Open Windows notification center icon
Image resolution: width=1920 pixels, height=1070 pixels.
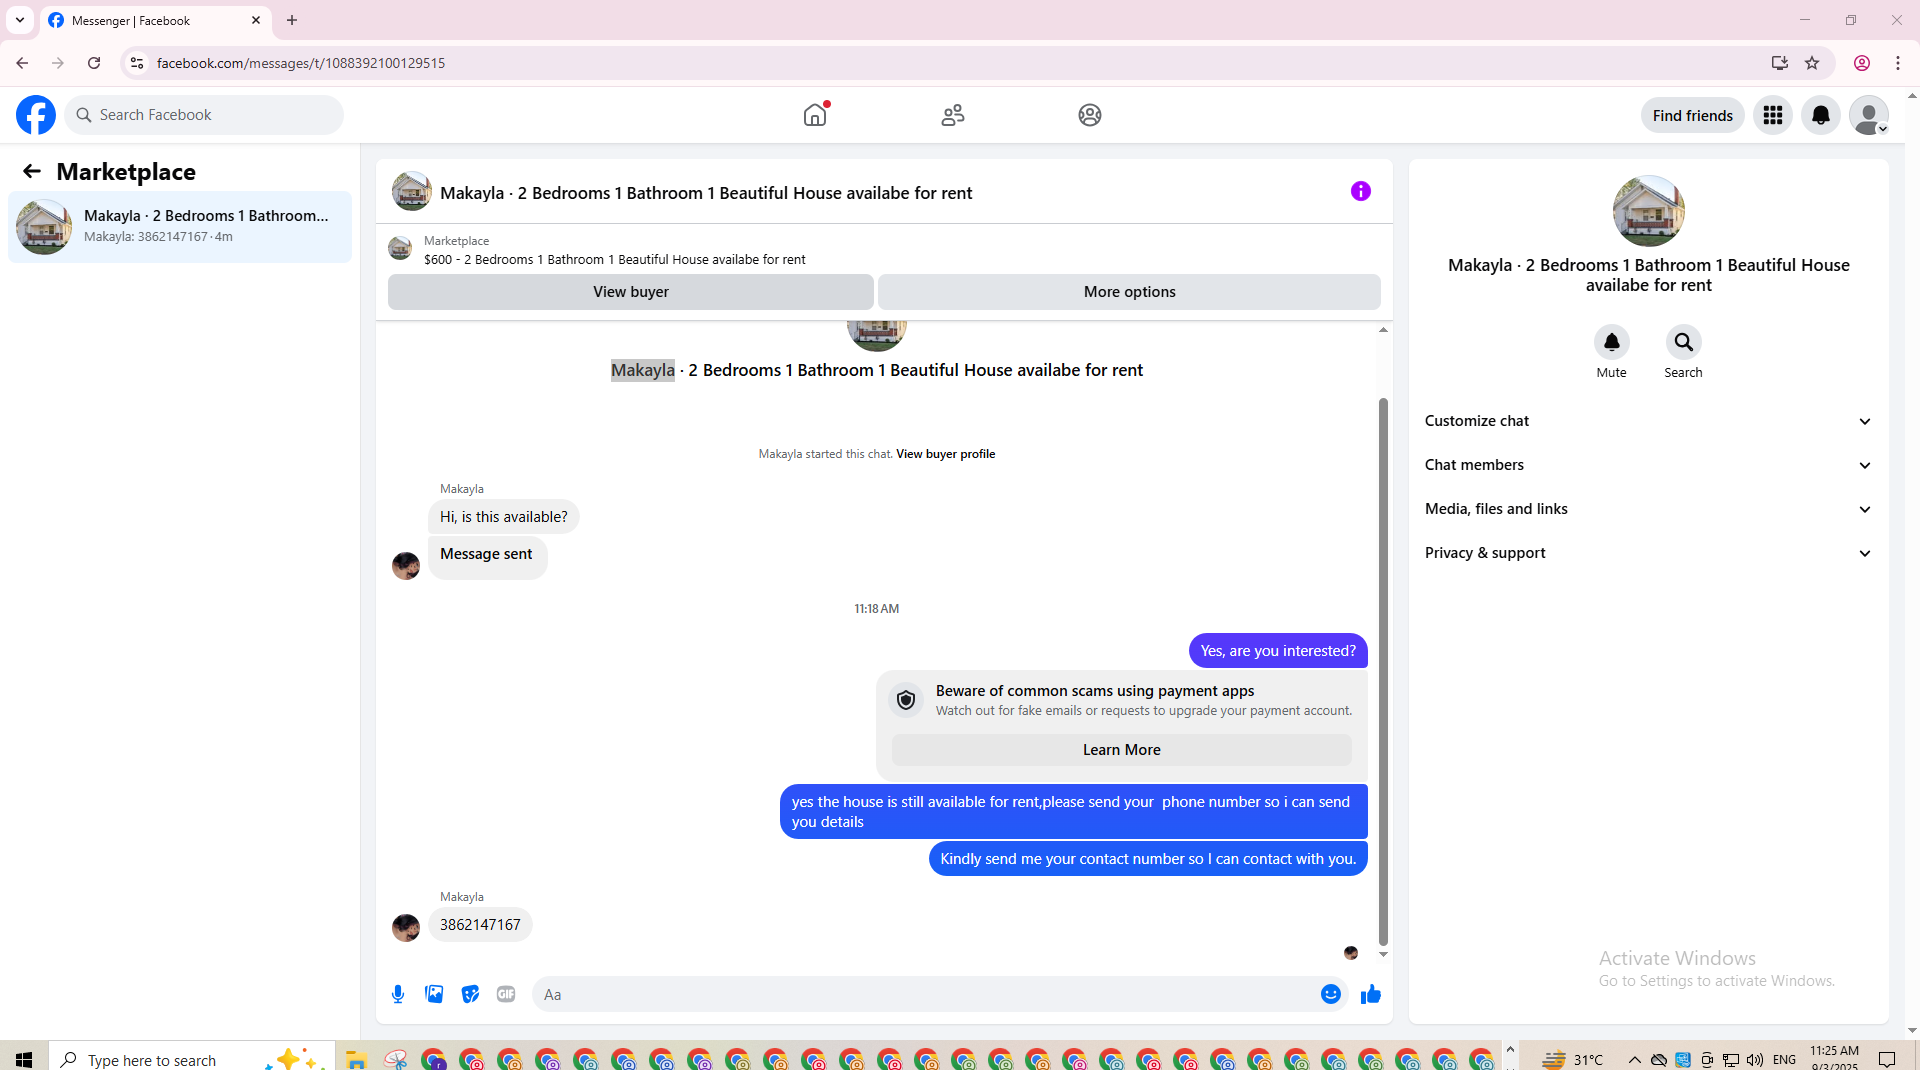(x=1887, y=1059)
